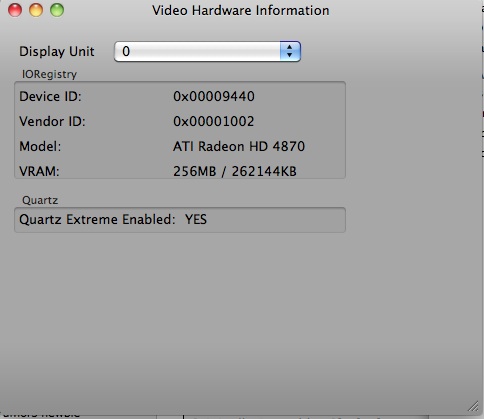
Task: Click the window resize grip handle
Action: point(473,406)
